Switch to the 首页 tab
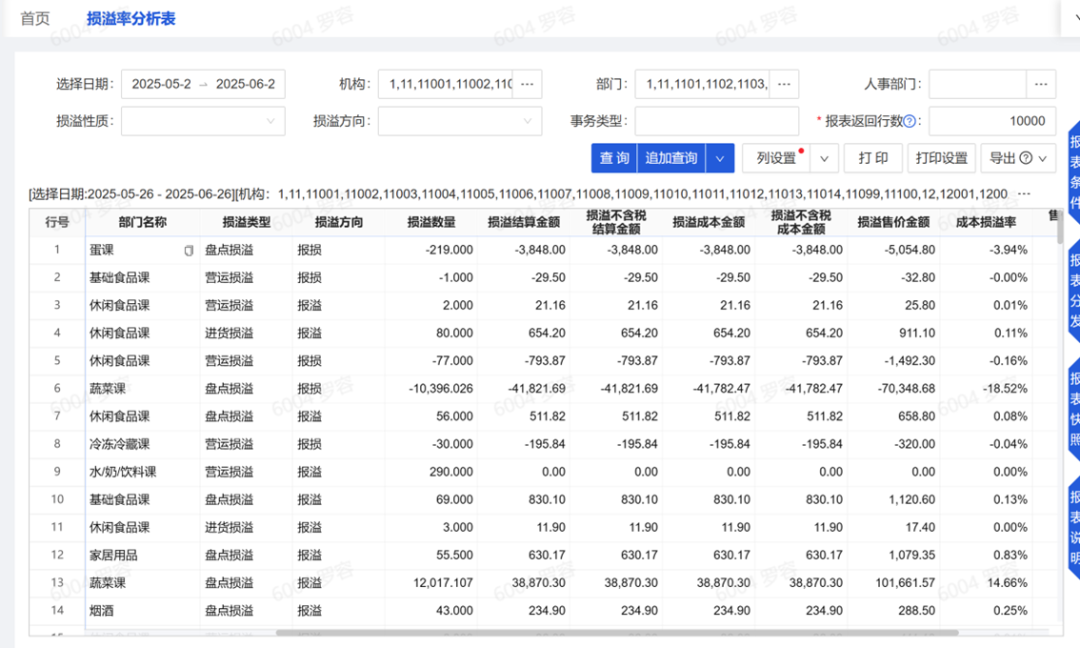The width and height of the screenshot is (1080, 648). [35, 18]
